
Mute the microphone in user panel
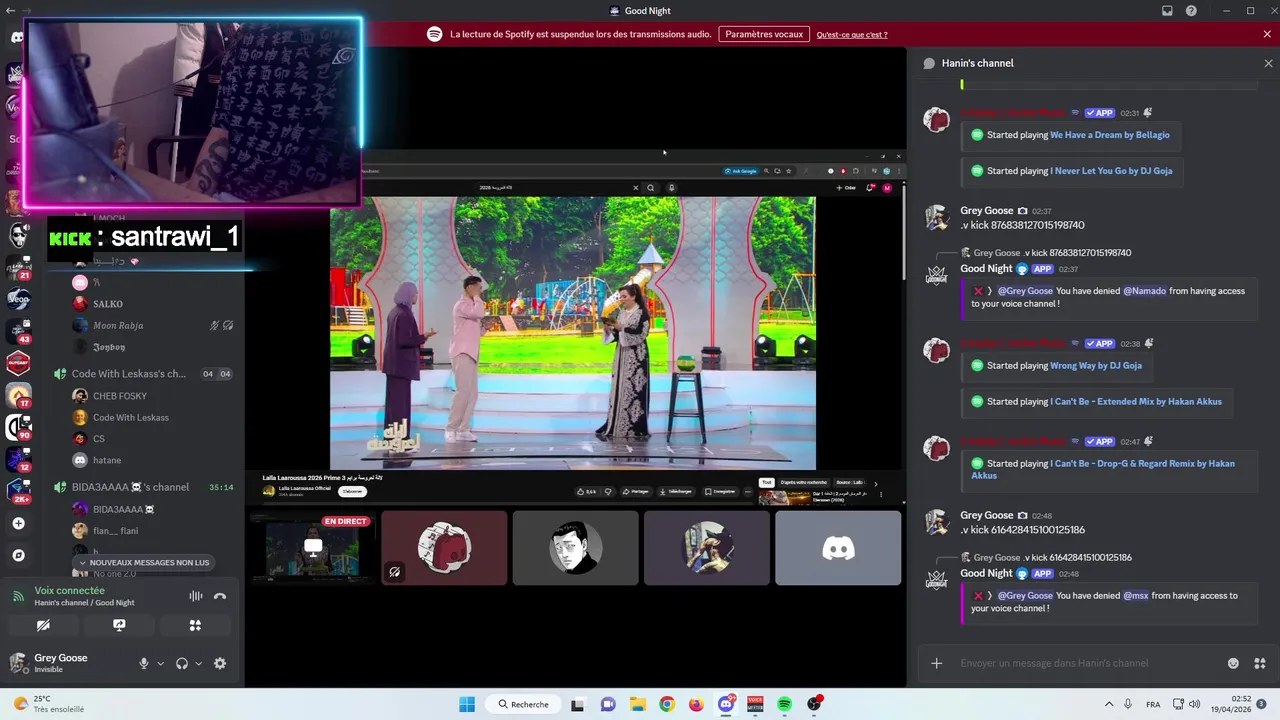point(144,663)
